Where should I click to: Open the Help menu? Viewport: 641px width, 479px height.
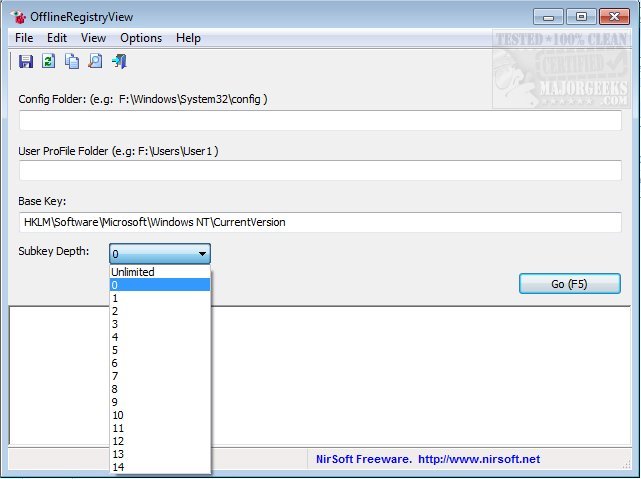click(188, 38)
